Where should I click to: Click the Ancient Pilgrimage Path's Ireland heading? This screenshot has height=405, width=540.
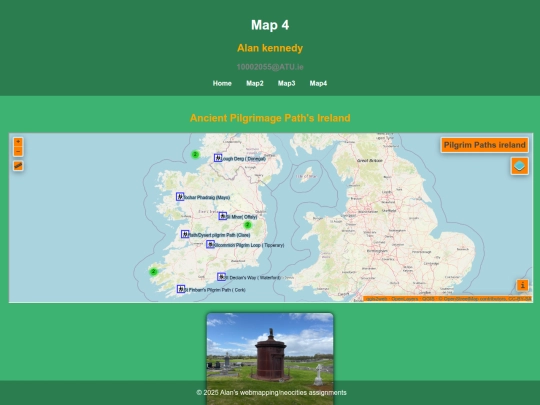[x=270, y=118]
